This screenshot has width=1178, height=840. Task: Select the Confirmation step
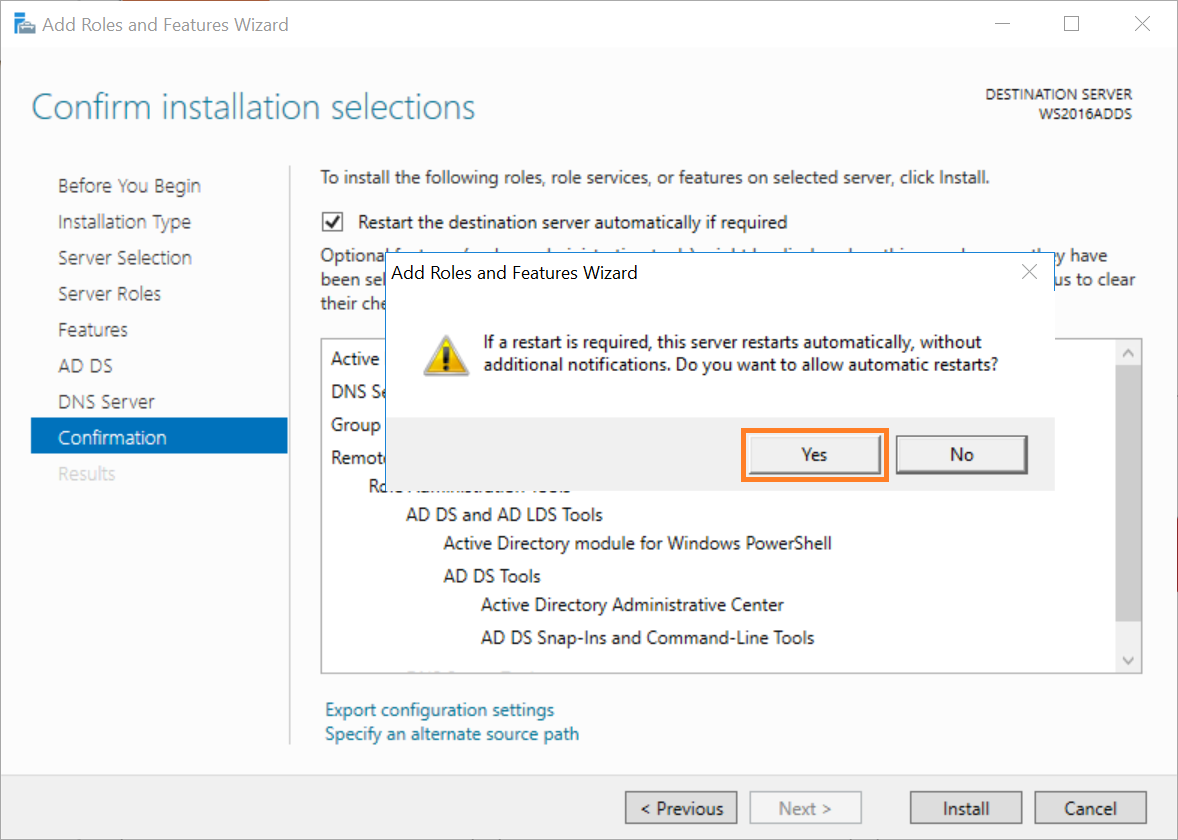point(159,436)
